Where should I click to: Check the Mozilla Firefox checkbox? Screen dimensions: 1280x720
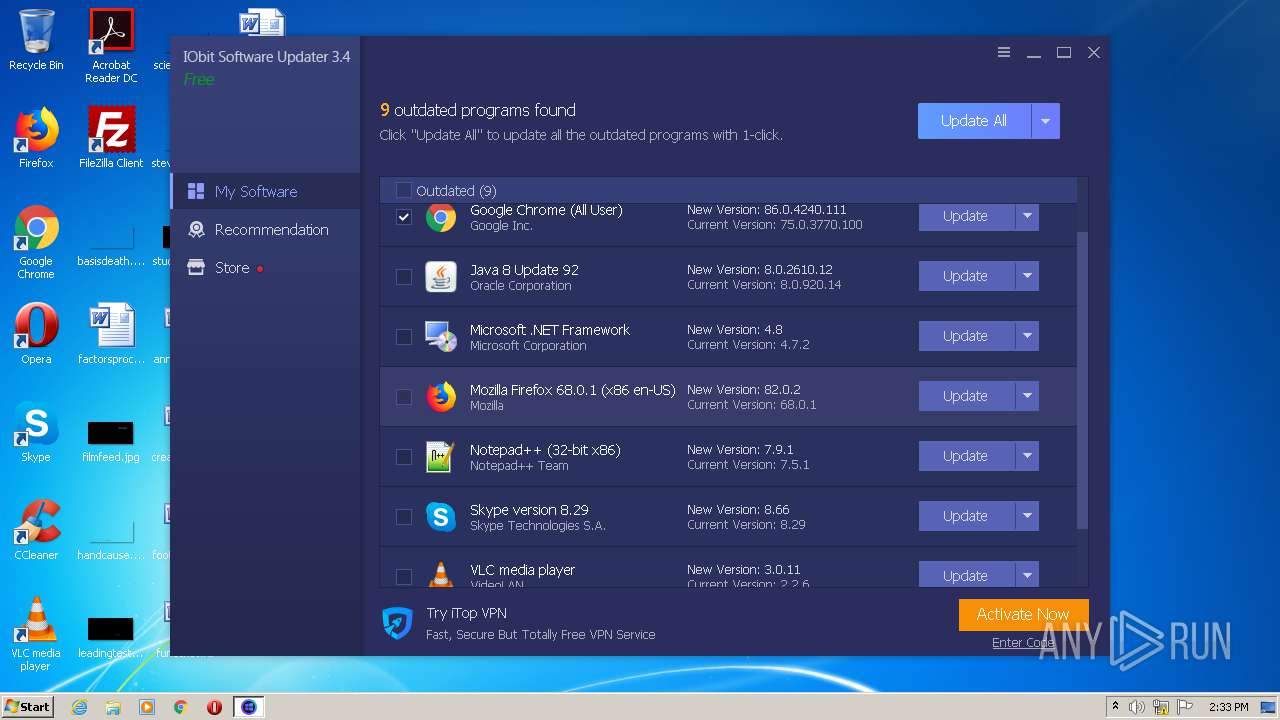(x=404, y=397)
